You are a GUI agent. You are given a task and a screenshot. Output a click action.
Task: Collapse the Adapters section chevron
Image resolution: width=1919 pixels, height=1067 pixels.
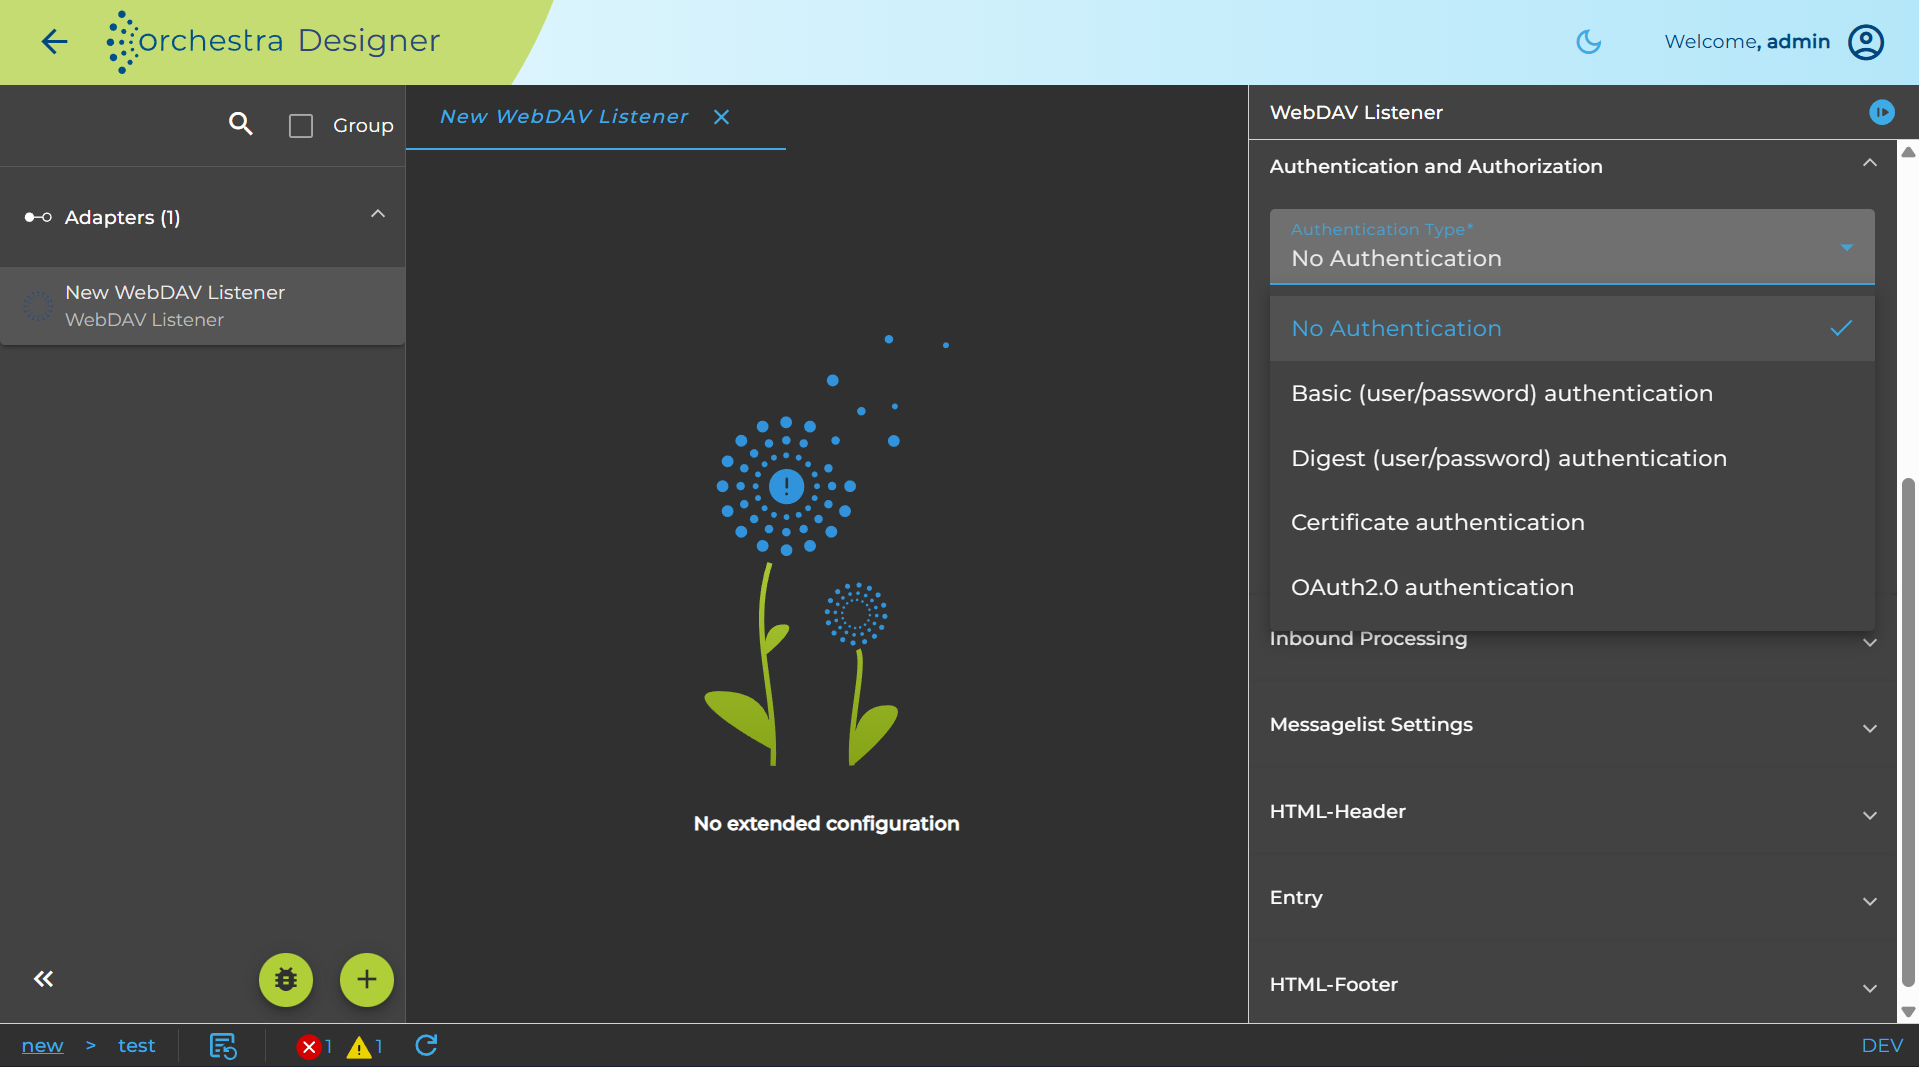tap(378, 214)
